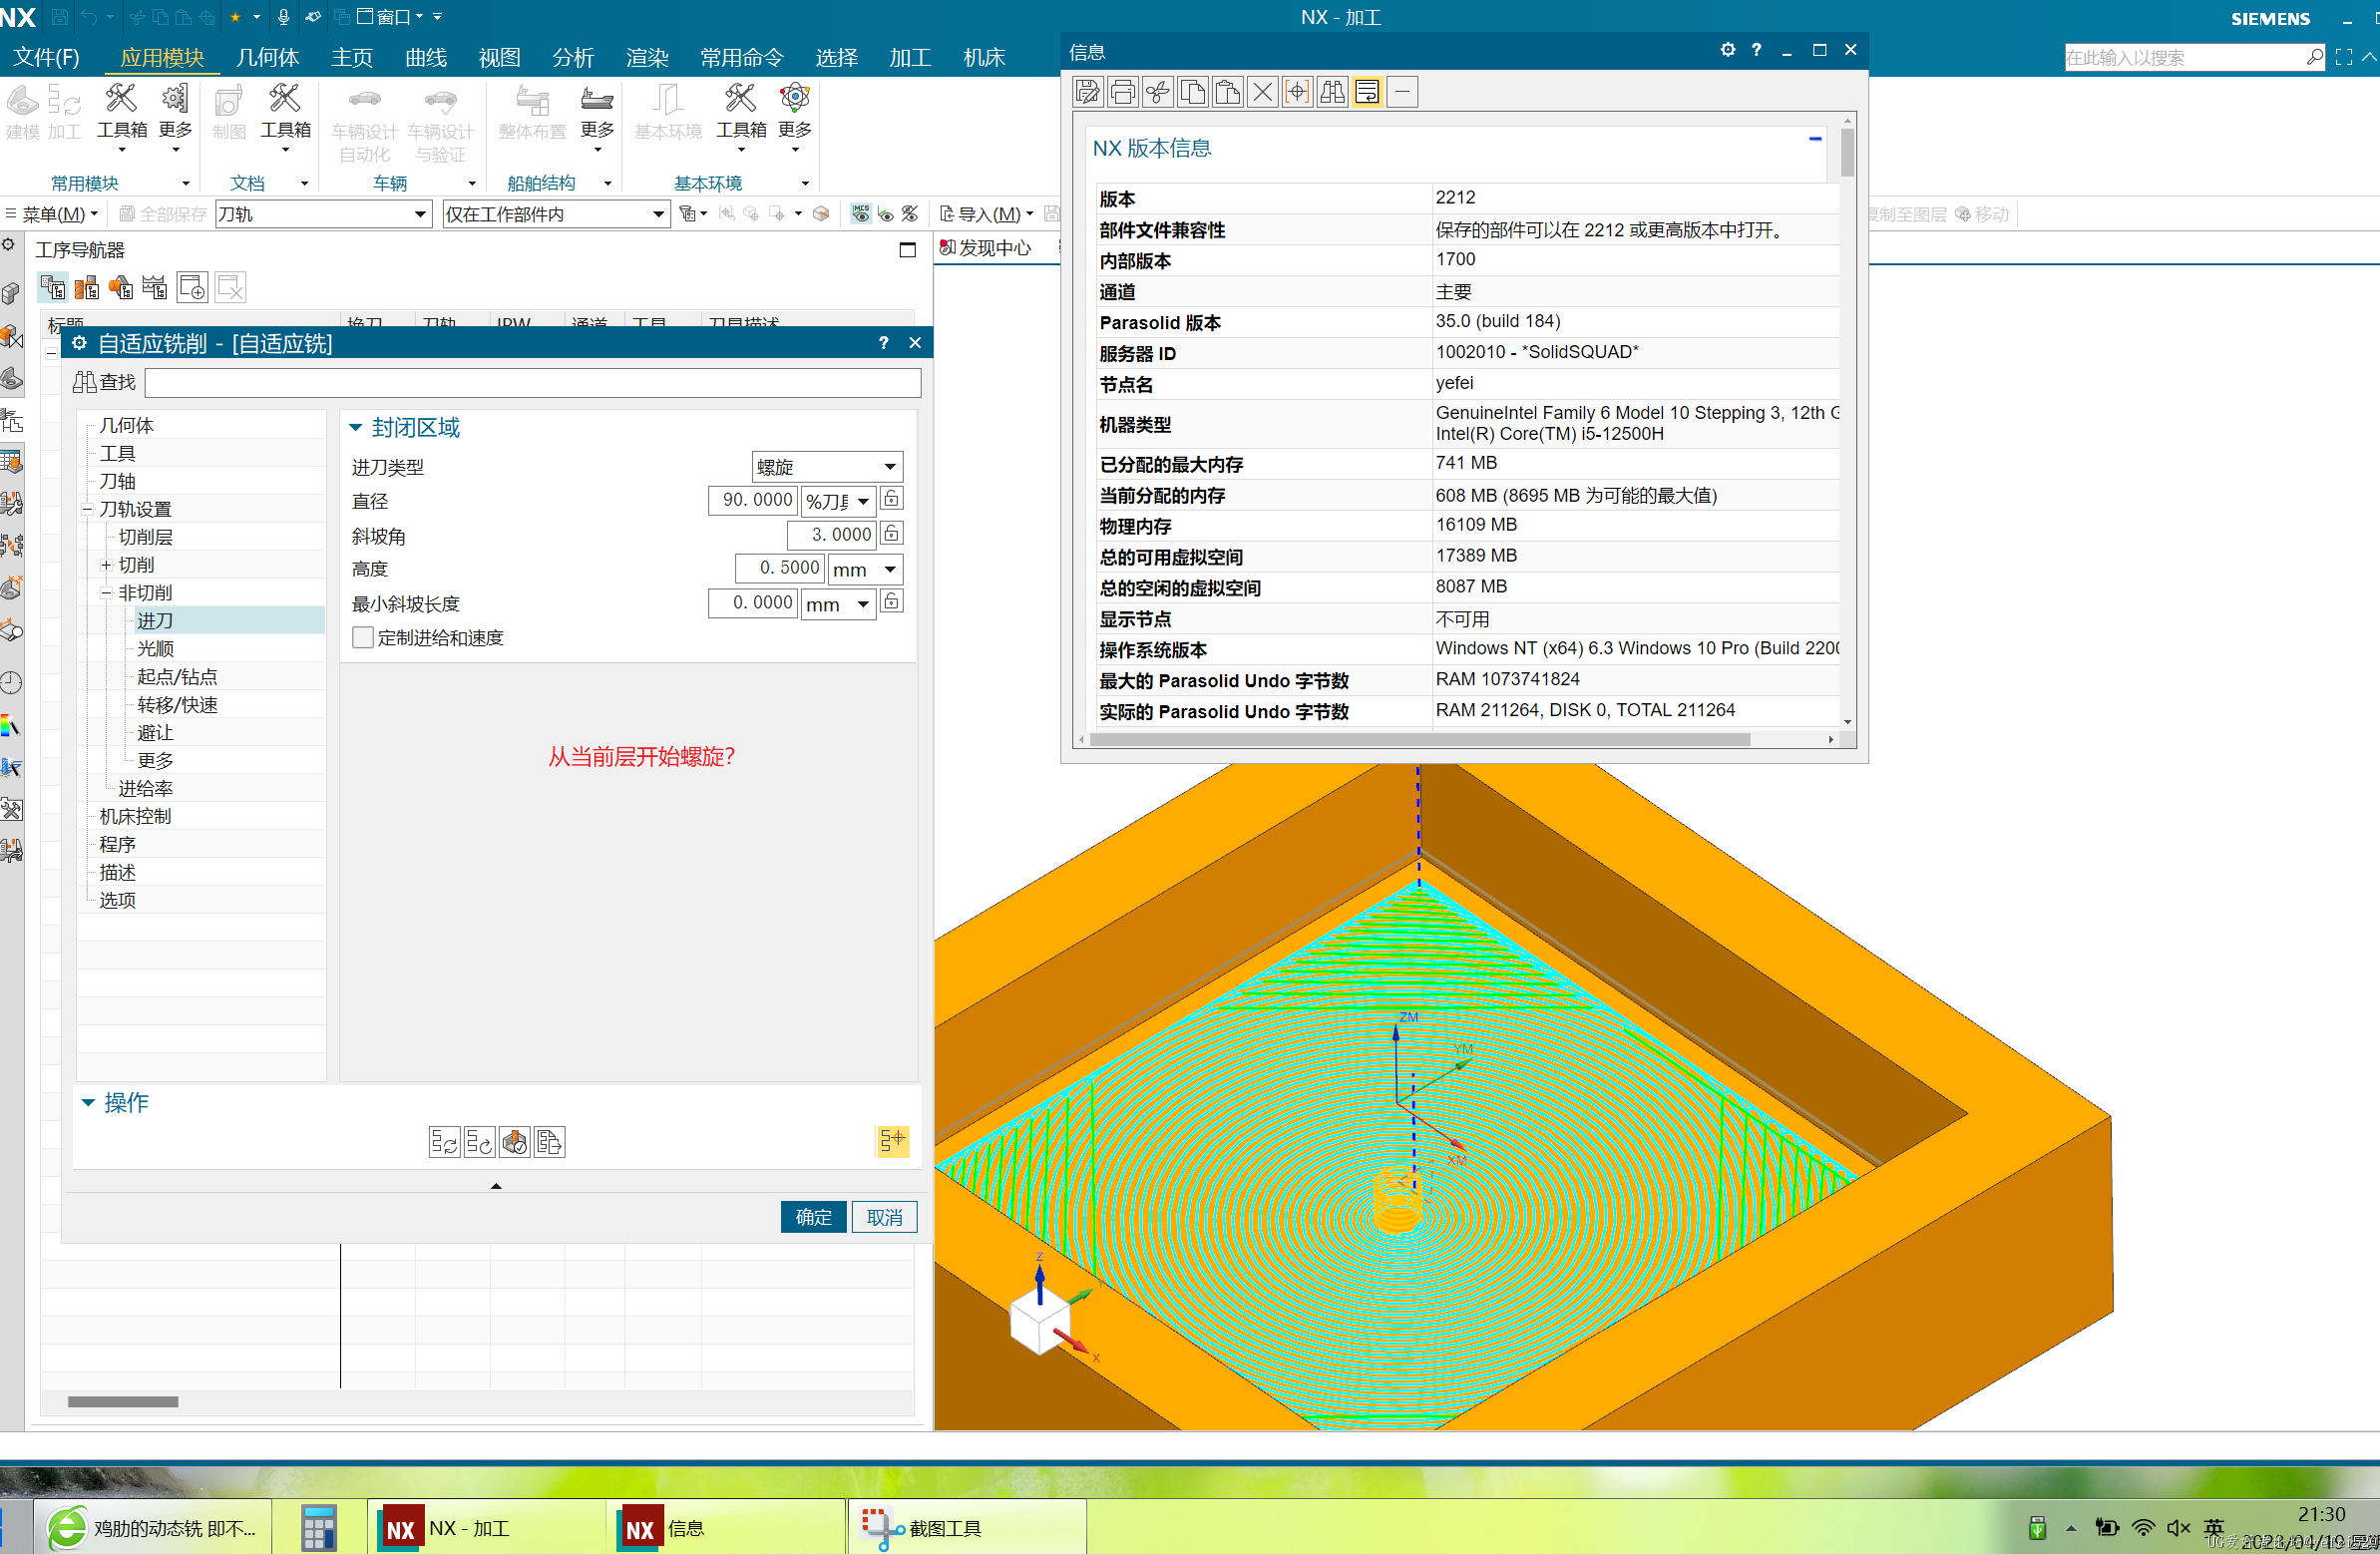This screenshot has height=1554, width=2380.
Task: Open 分析 ribbon tab
Action: (573, 58)
